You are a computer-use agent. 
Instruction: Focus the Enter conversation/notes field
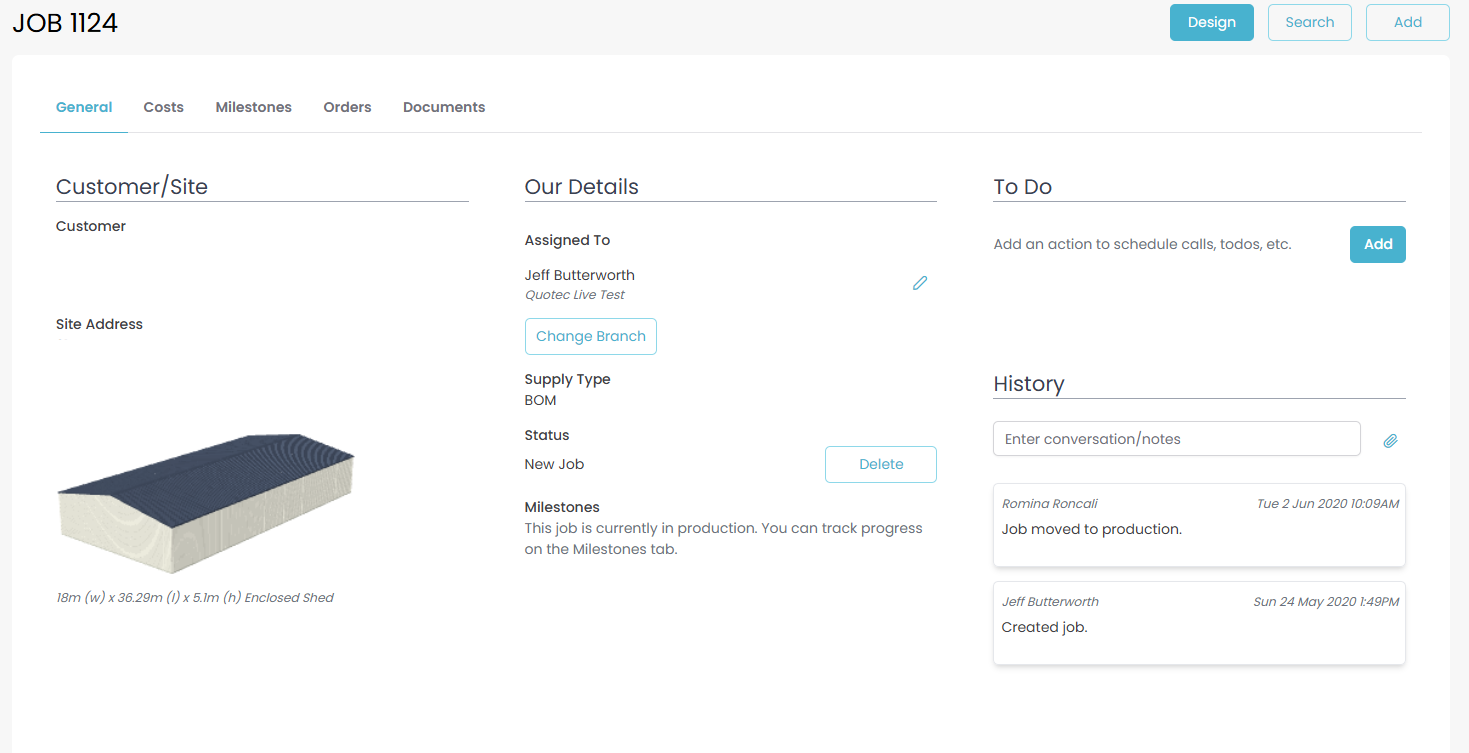click(1176, 439)
